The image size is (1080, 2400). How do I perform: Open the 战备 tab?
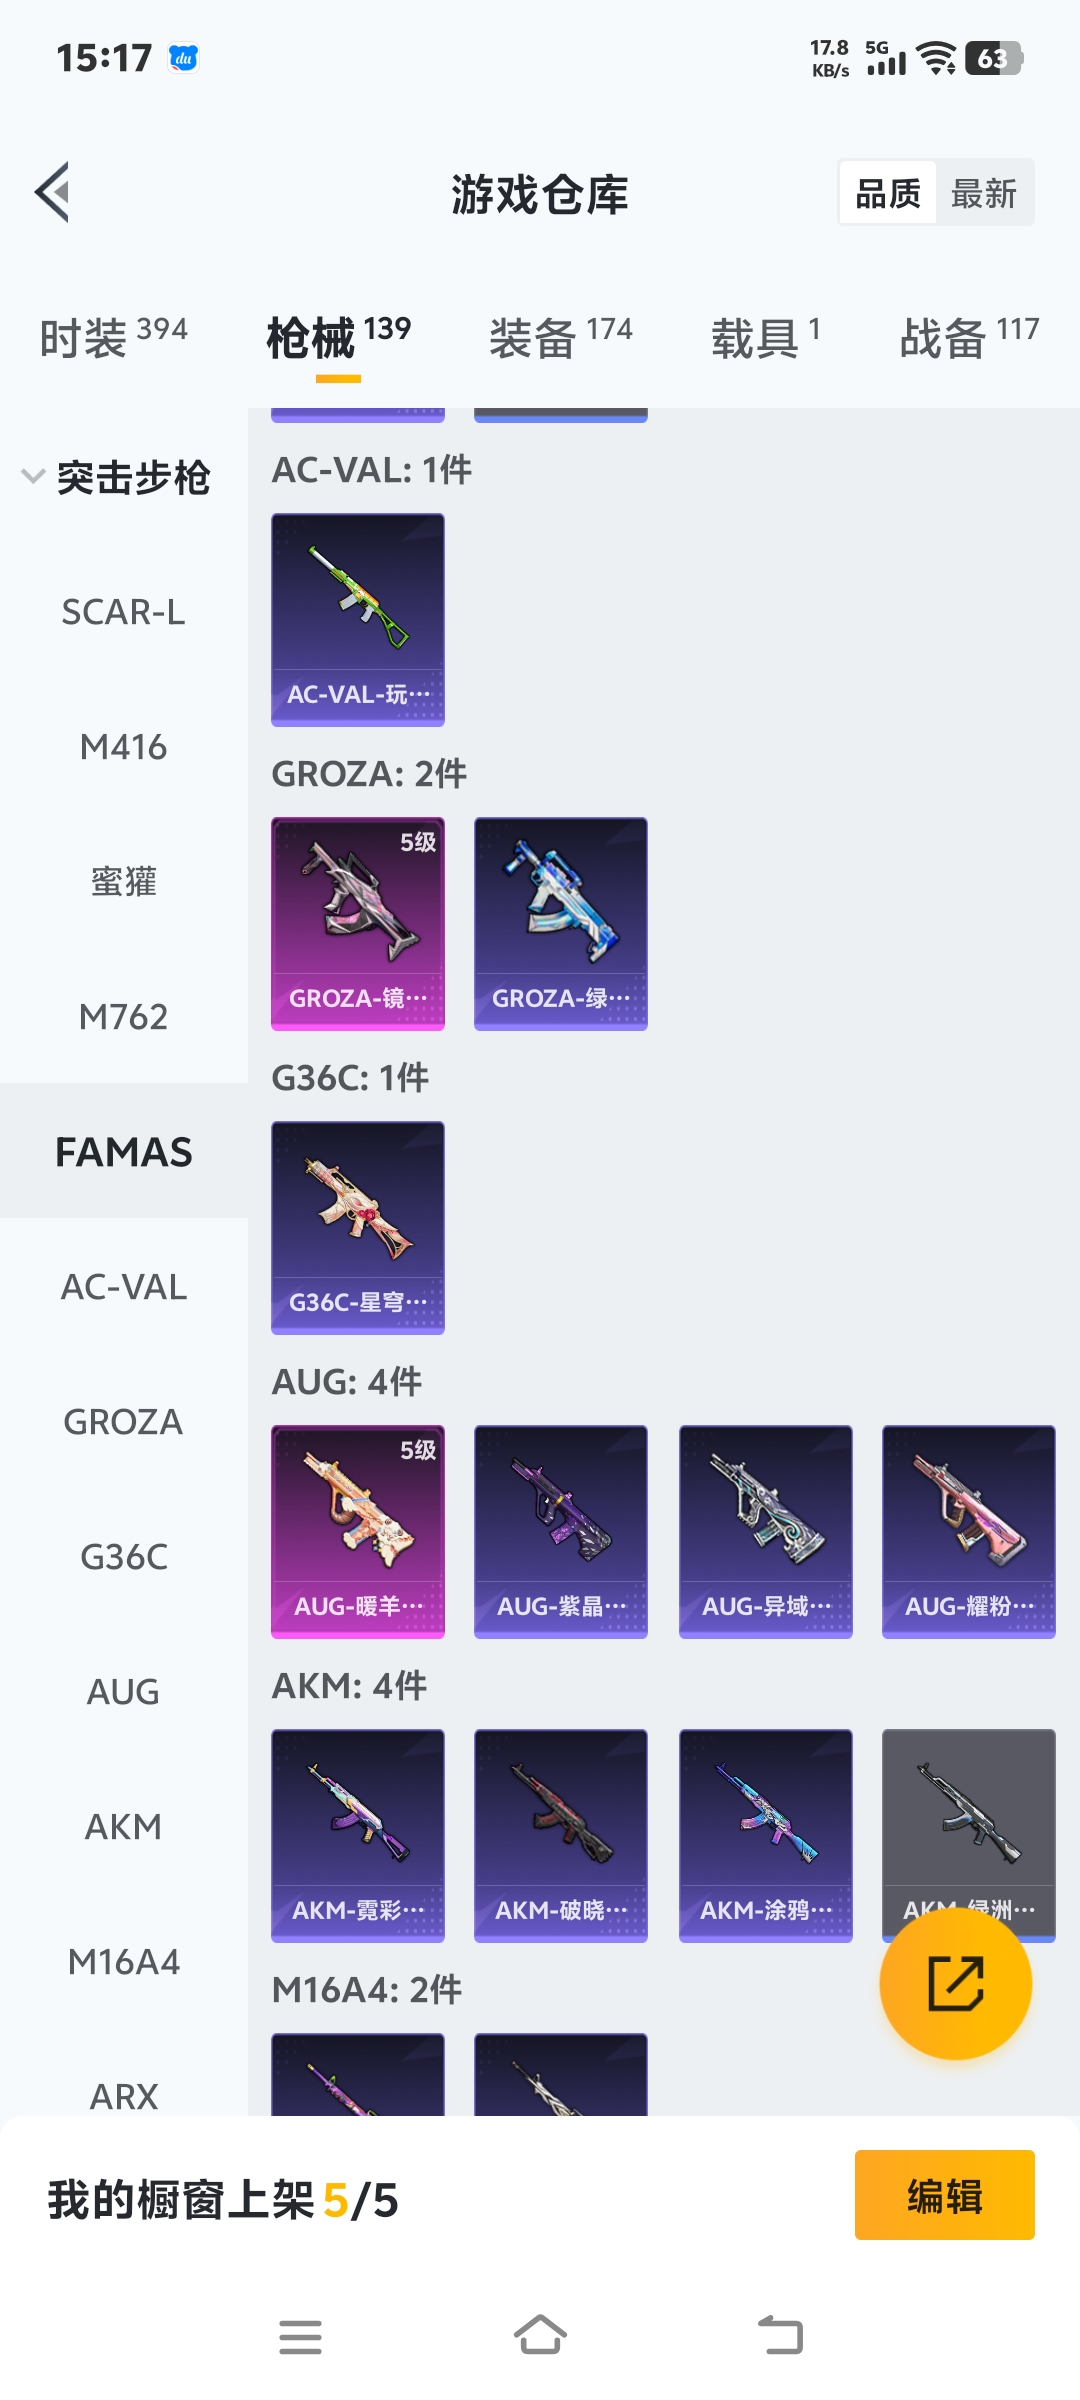(x=969, y=337)
